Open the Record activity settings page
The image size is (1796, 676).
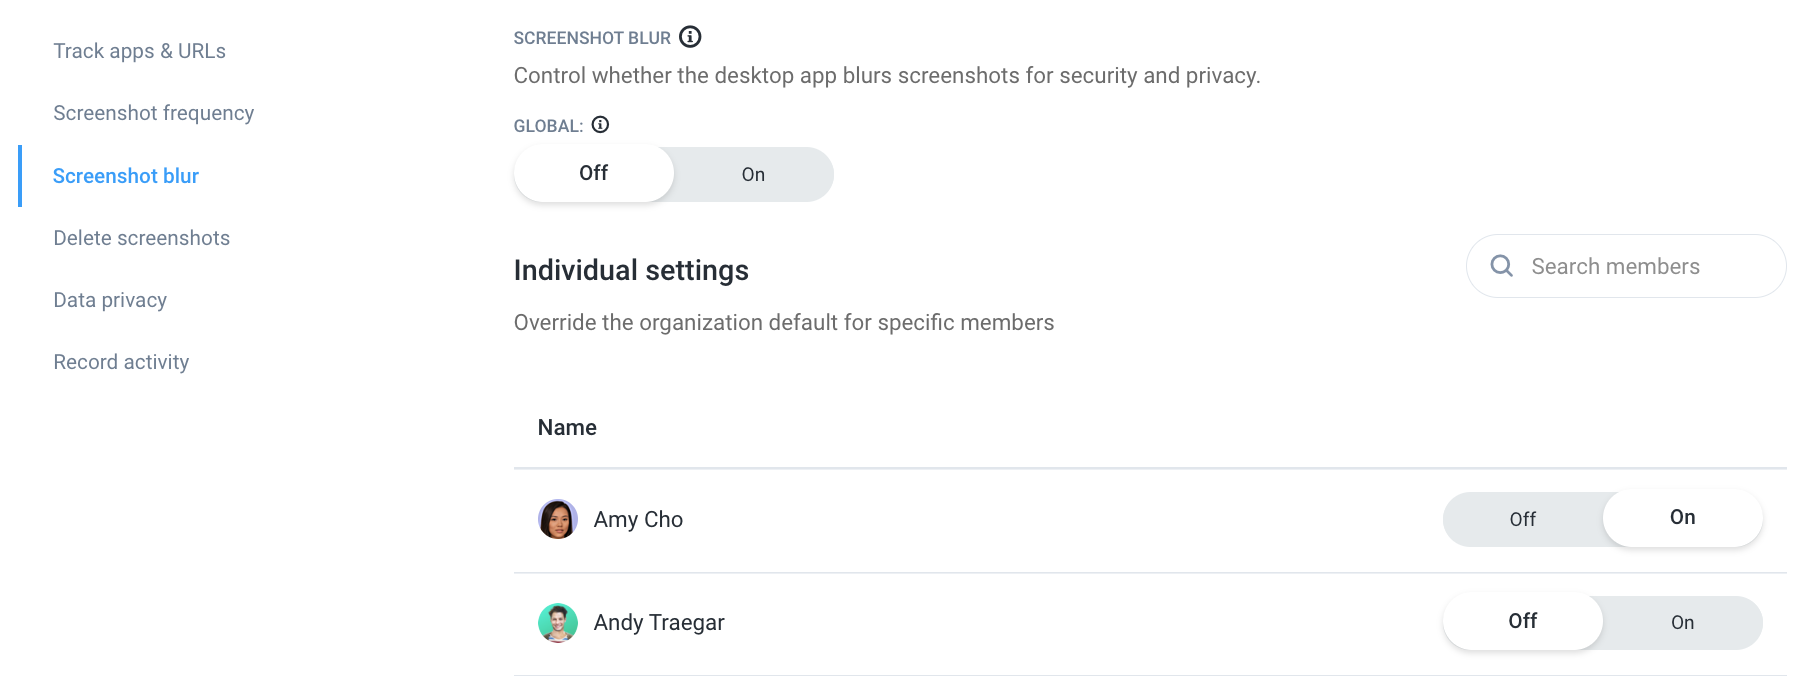[x=121, y=361]
